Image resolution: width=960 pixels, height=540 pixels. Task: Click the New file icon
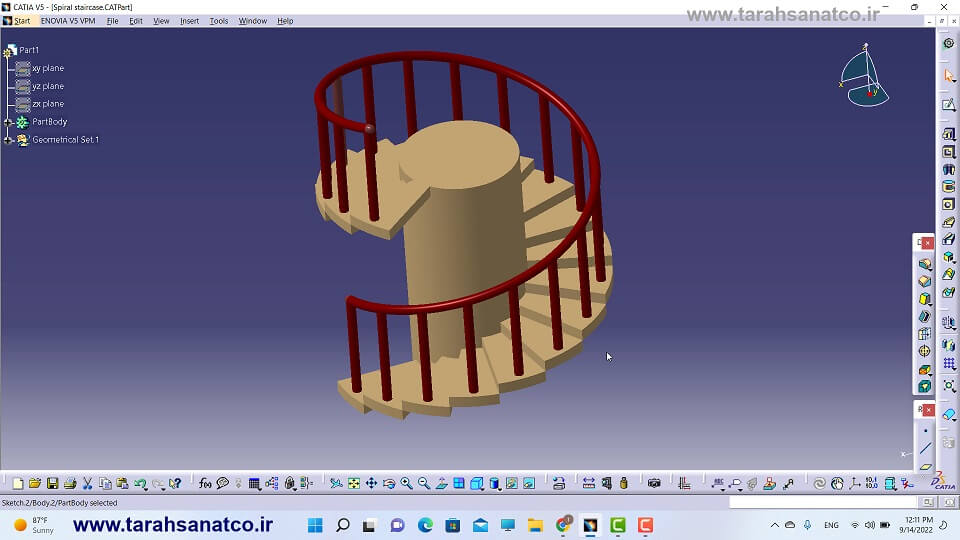coord(18,484)
